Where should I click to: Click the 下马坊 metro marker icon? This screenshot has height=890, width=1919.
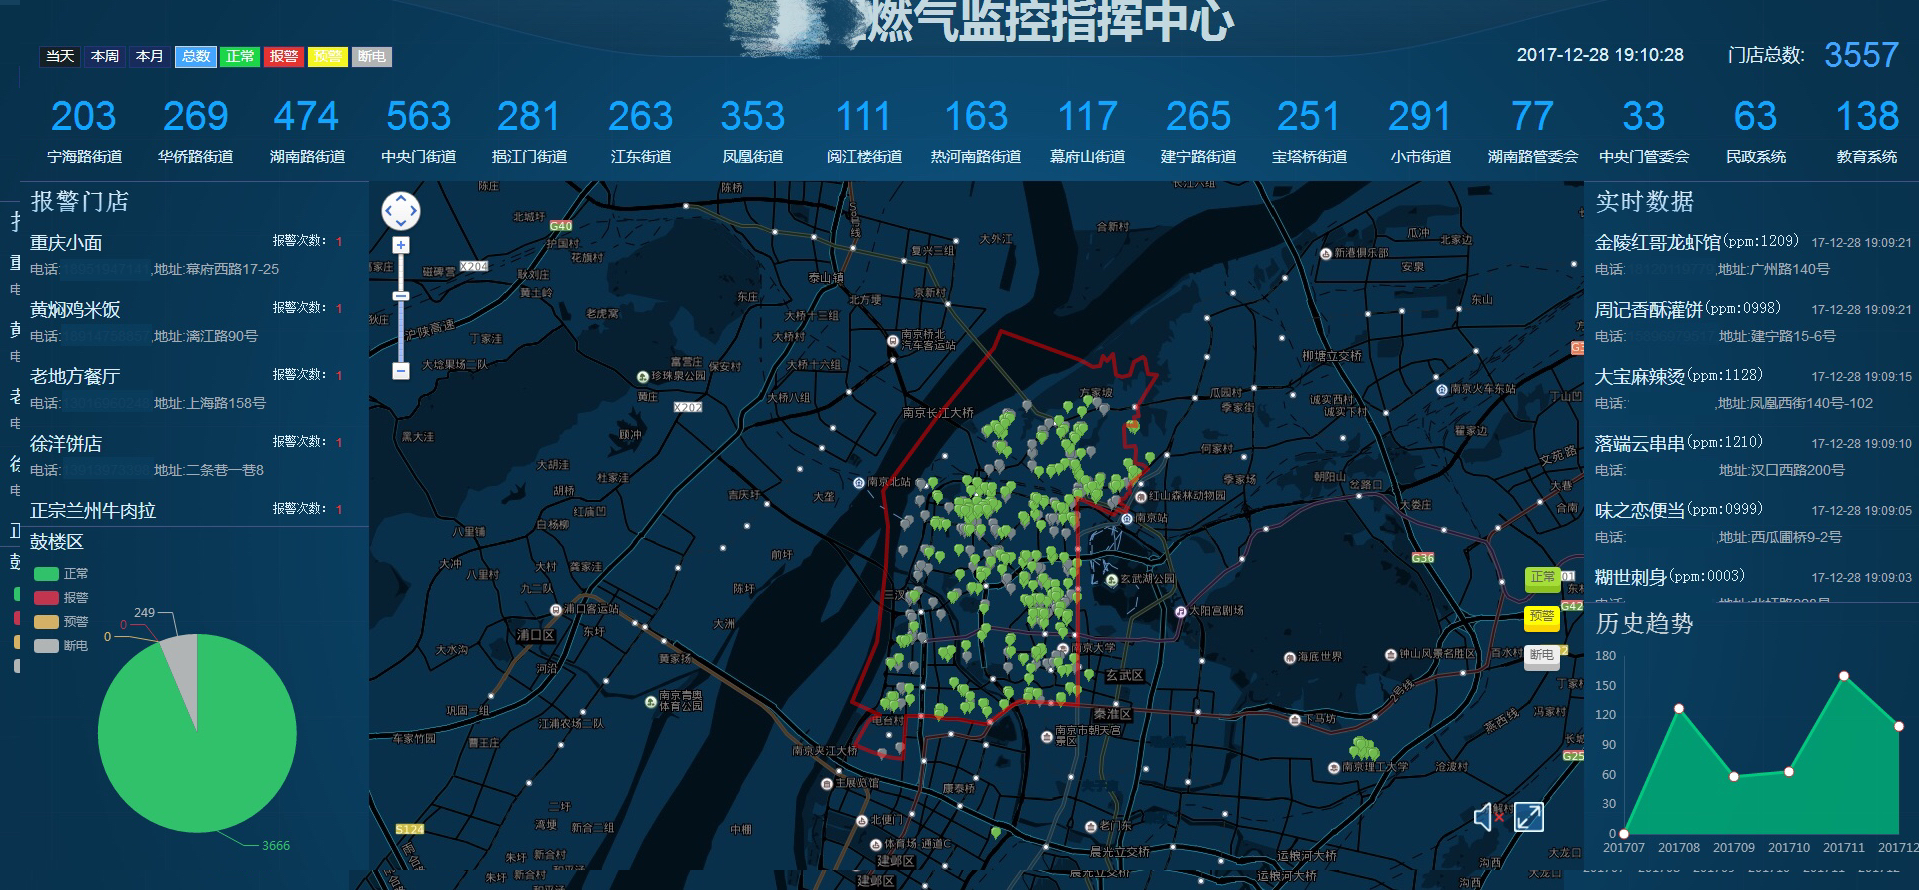[x=1293, y=718]
